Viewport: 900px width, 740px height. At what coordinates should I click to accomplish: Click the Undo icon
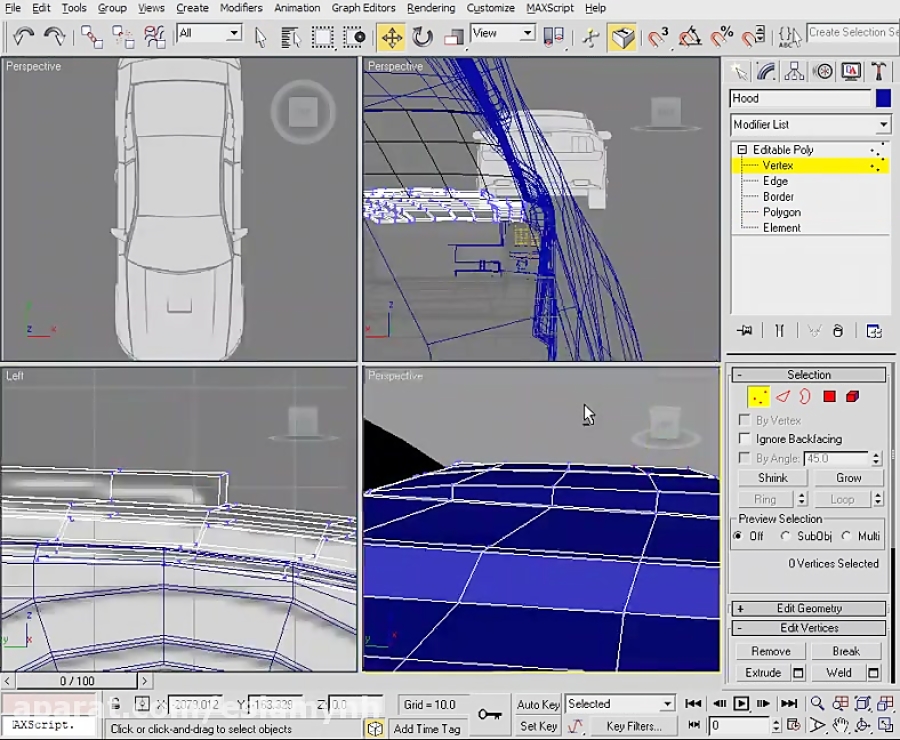tap(24, 35)
